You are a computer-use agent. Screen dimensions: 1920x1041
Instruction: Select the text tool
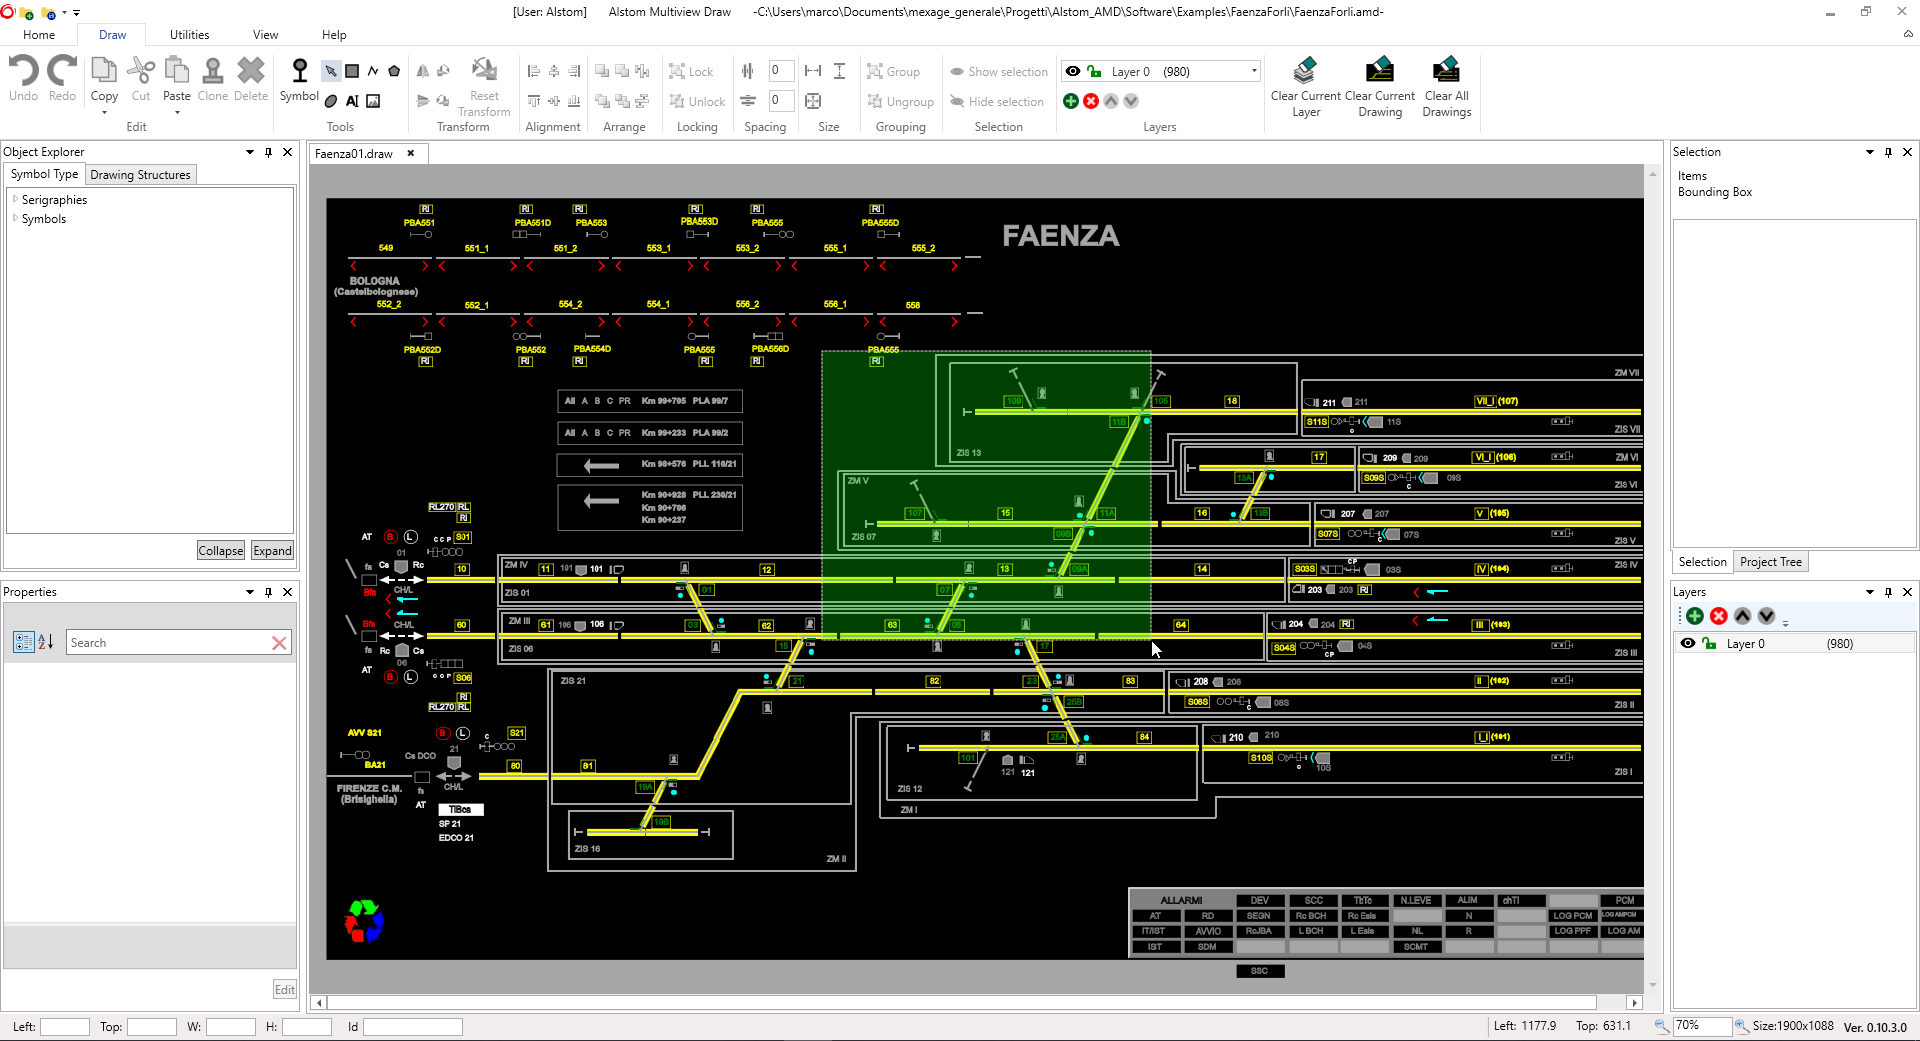click(352, 101)
